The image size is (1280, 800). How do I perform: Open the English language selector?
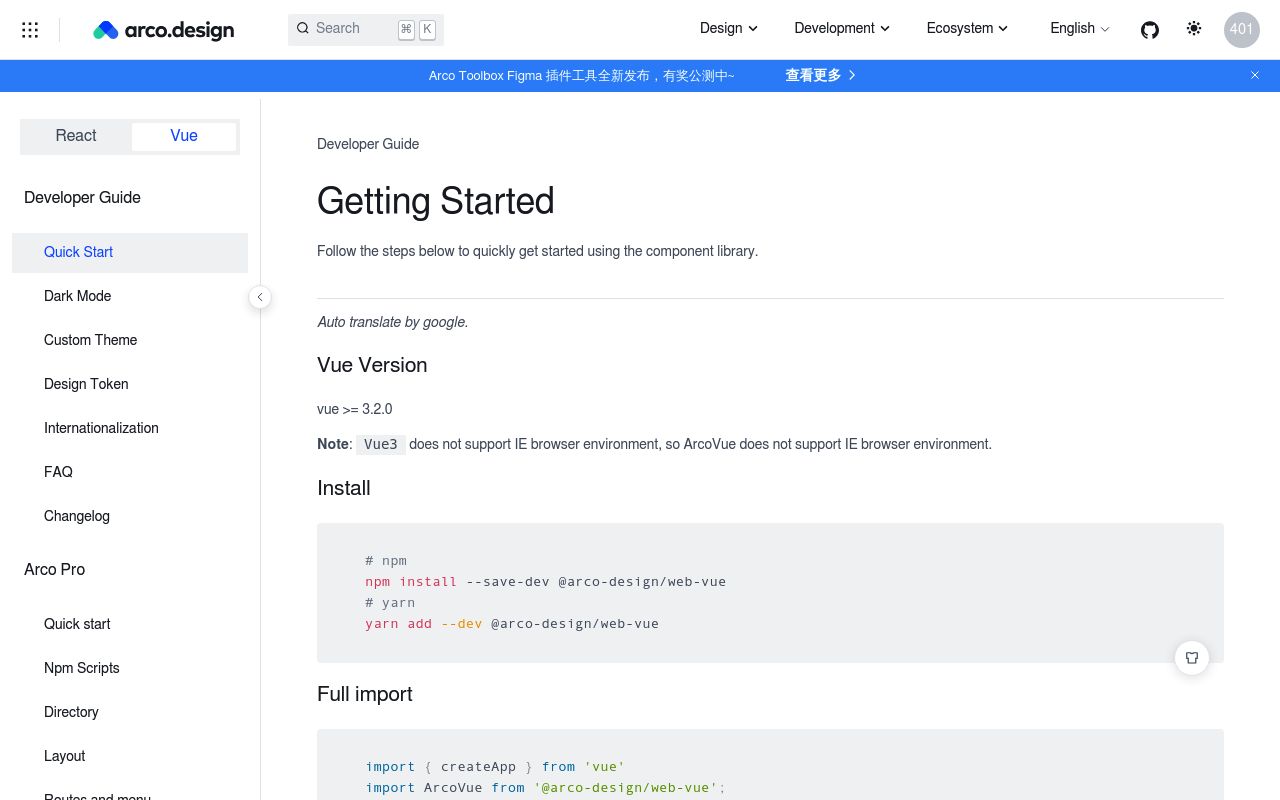(1079, 29)
